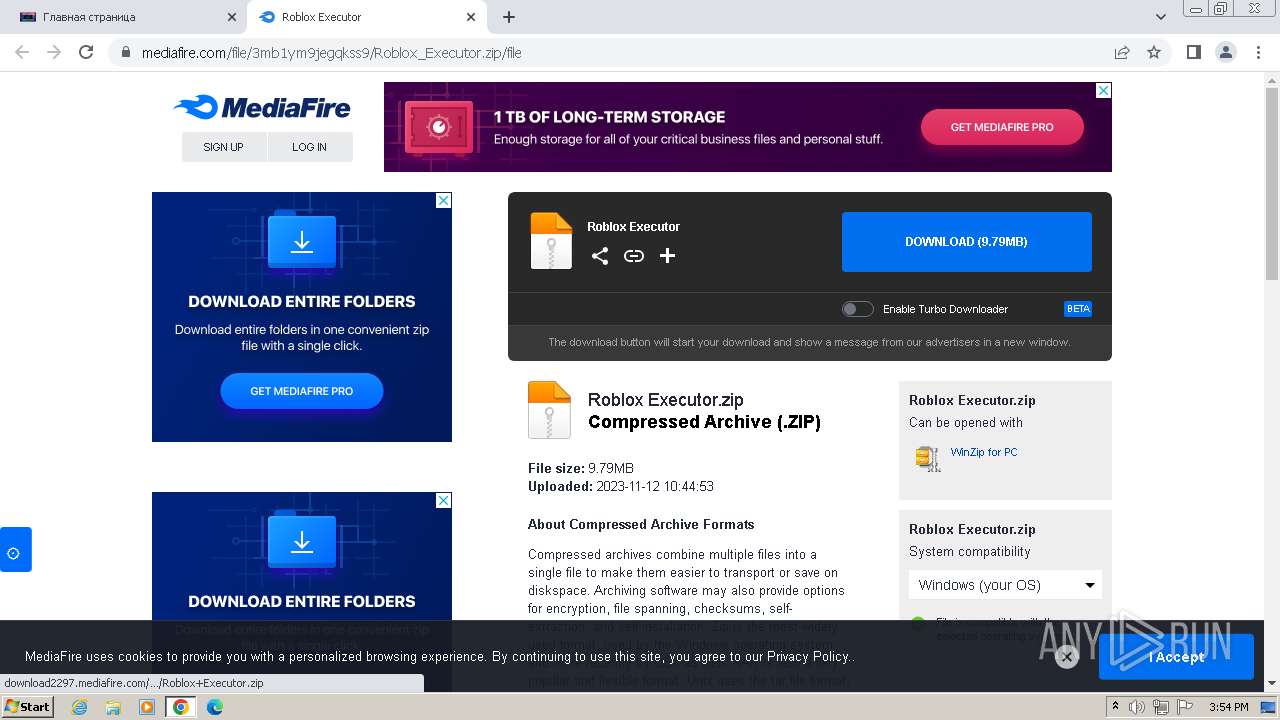The height and width of the screenshot is (720, 1280).
Task: Close the upper left sidebar ad
Action: point(444,200)
